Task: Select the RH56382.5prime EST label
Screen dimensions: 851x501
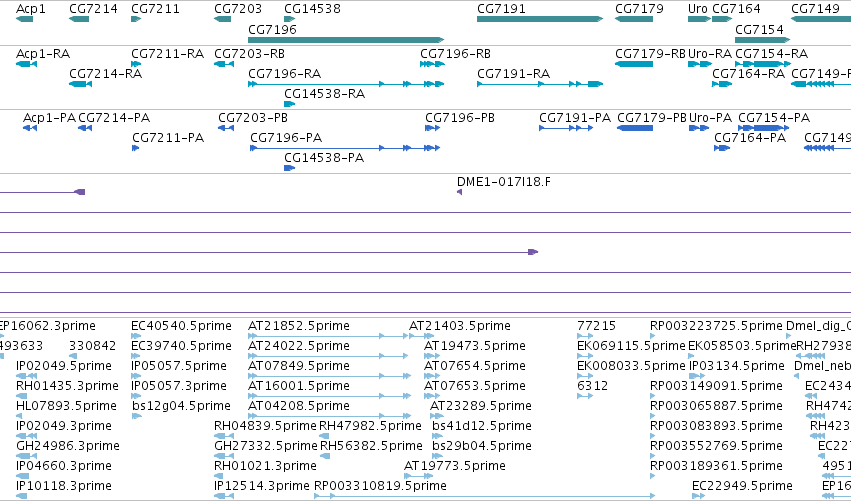Action: point(371,446)
